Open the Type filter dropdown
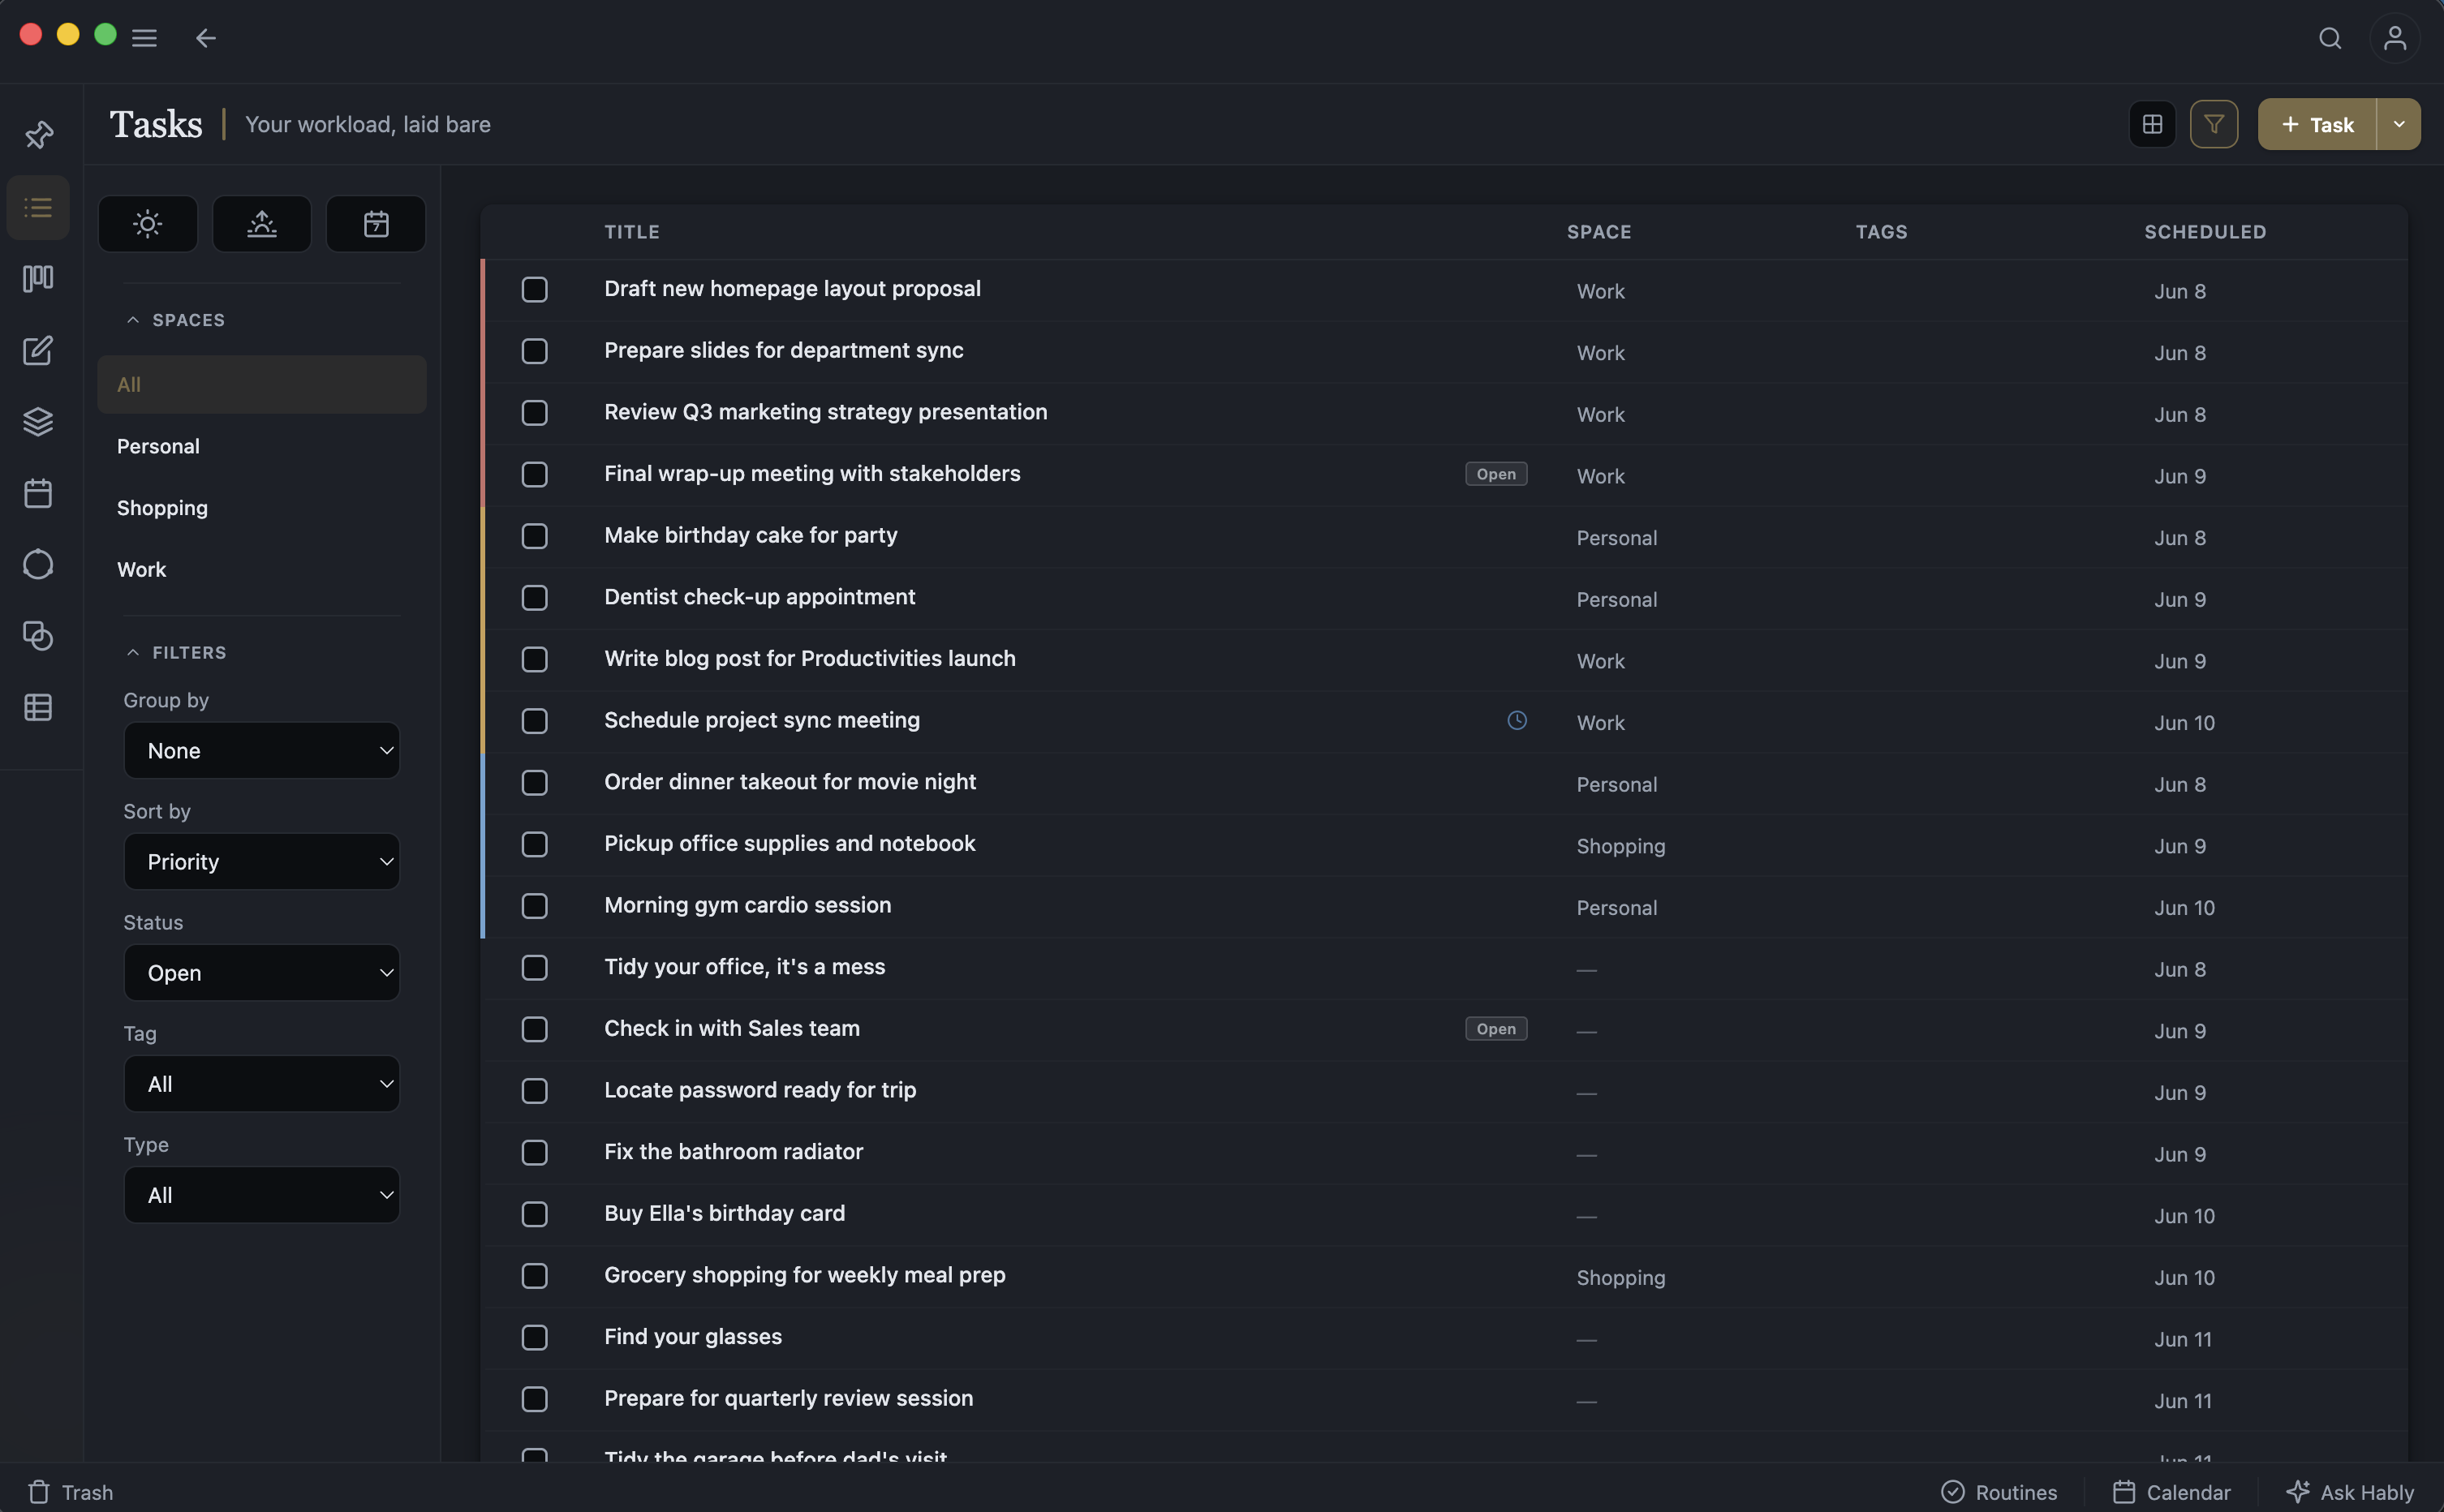Screen dimensions: 2444x1512 [262, 1194]
